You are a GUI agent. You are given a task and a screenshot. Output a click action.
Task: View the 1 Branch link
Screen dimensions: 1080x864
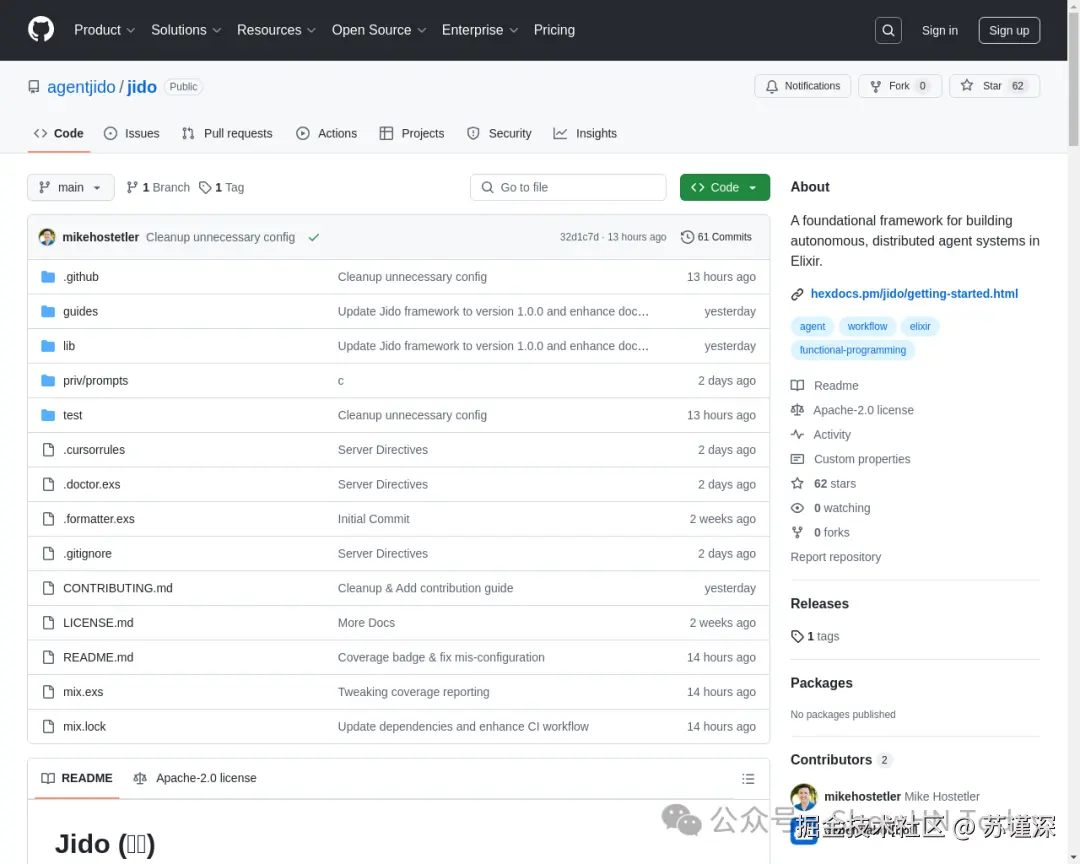point(158,187)
